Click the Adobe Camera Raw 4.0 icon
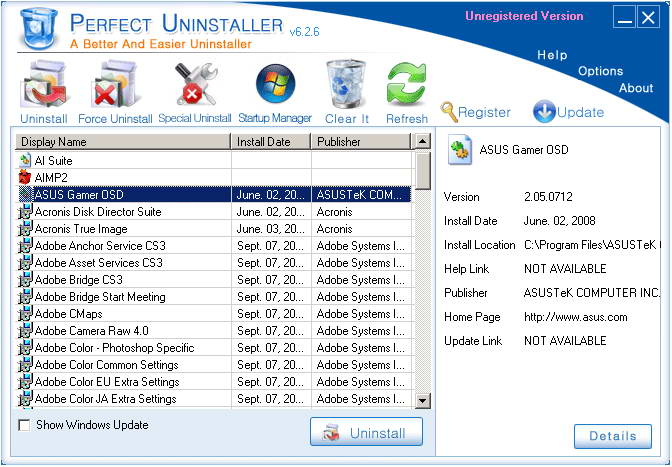The width and height of the screenshot is (672, 467). (x=25, y=331)
